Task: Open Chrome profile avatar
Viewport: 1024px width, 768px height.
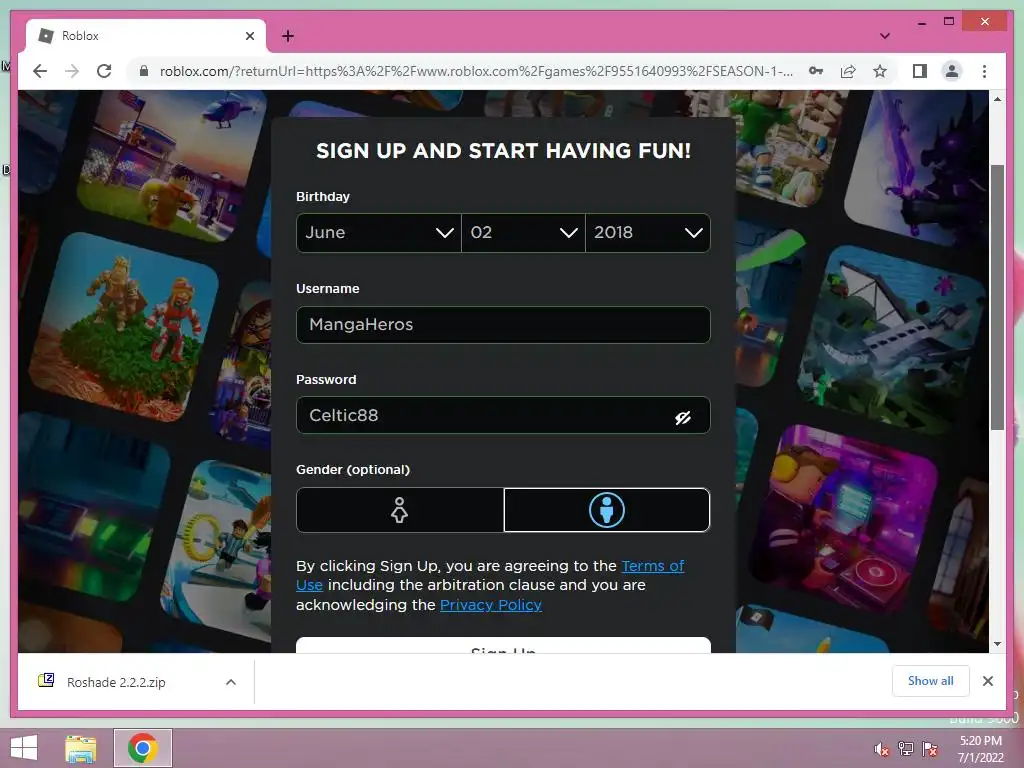Action: point(952,71)
